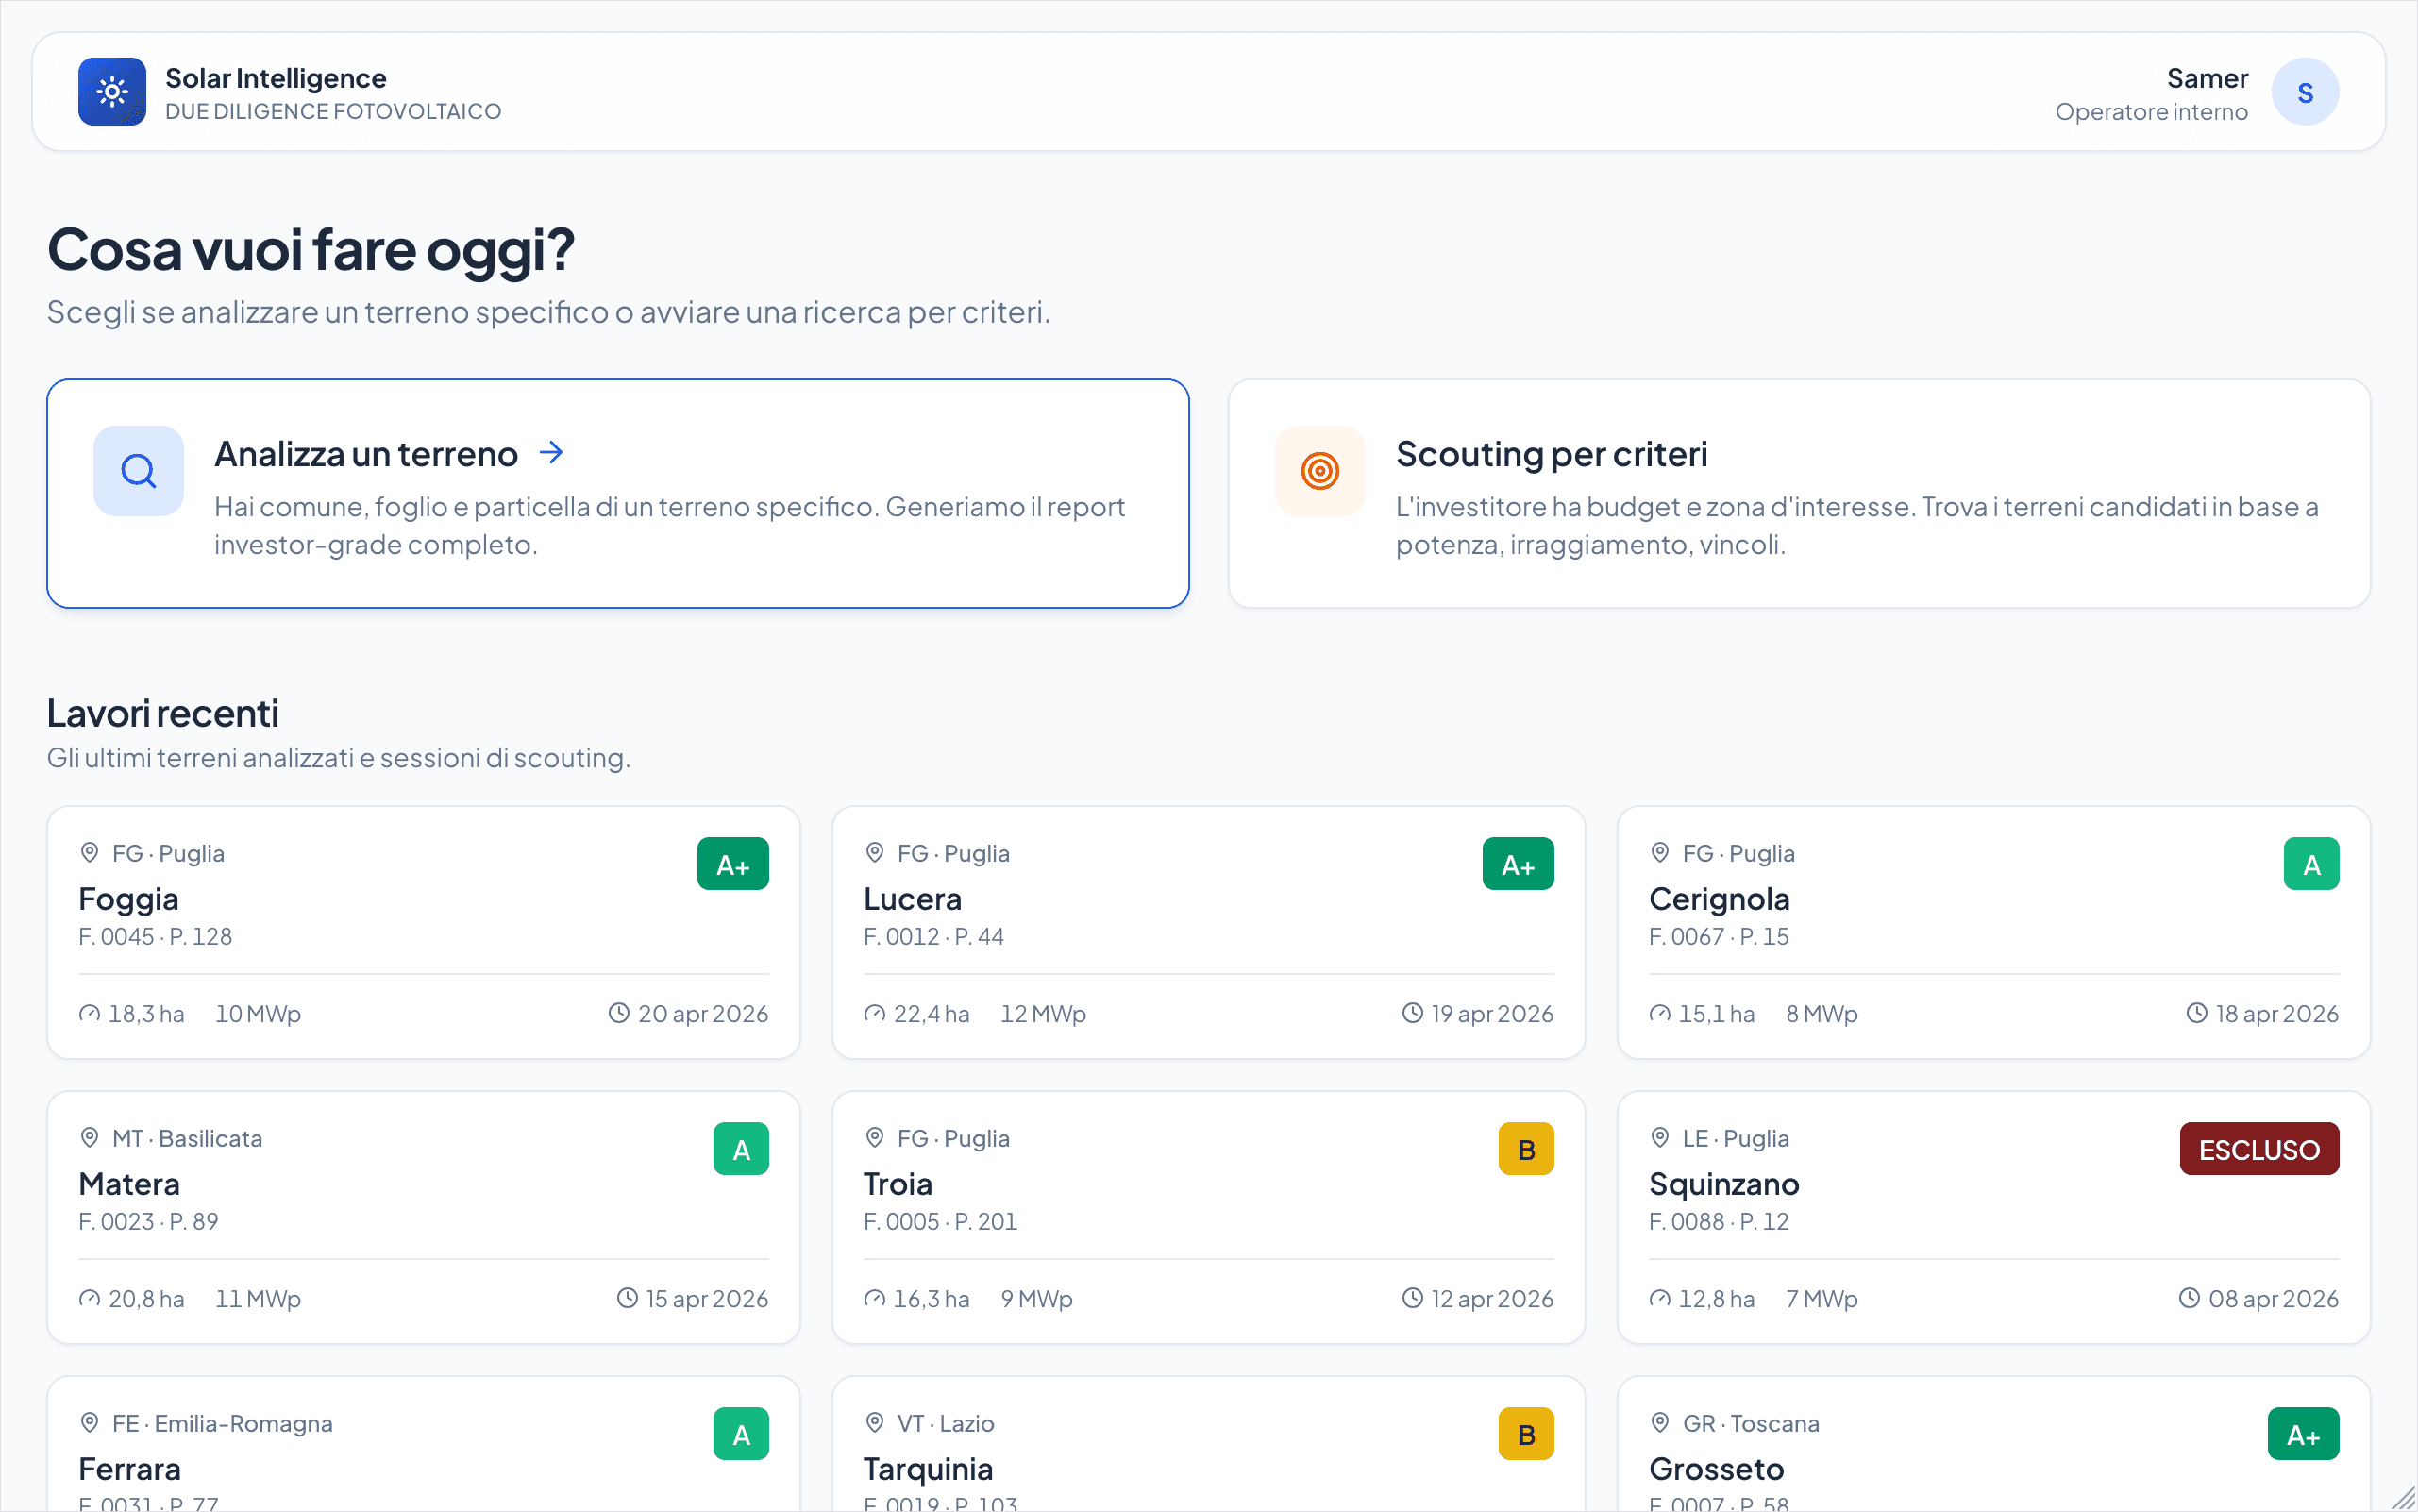Click the arrow next to Analizza un terreno
Viewport: 2418px width, 1512px height.
point(551,453)
